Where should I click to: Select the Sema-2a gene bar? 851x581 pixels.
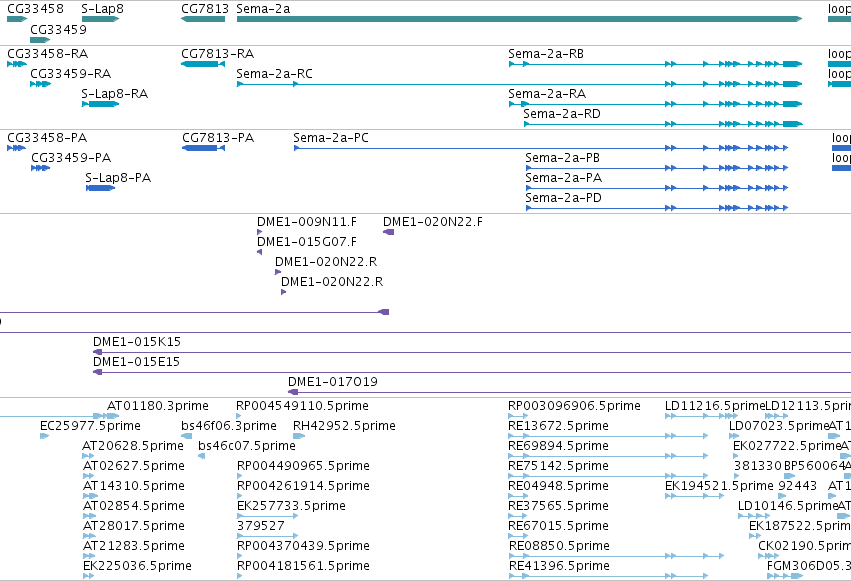519,19
